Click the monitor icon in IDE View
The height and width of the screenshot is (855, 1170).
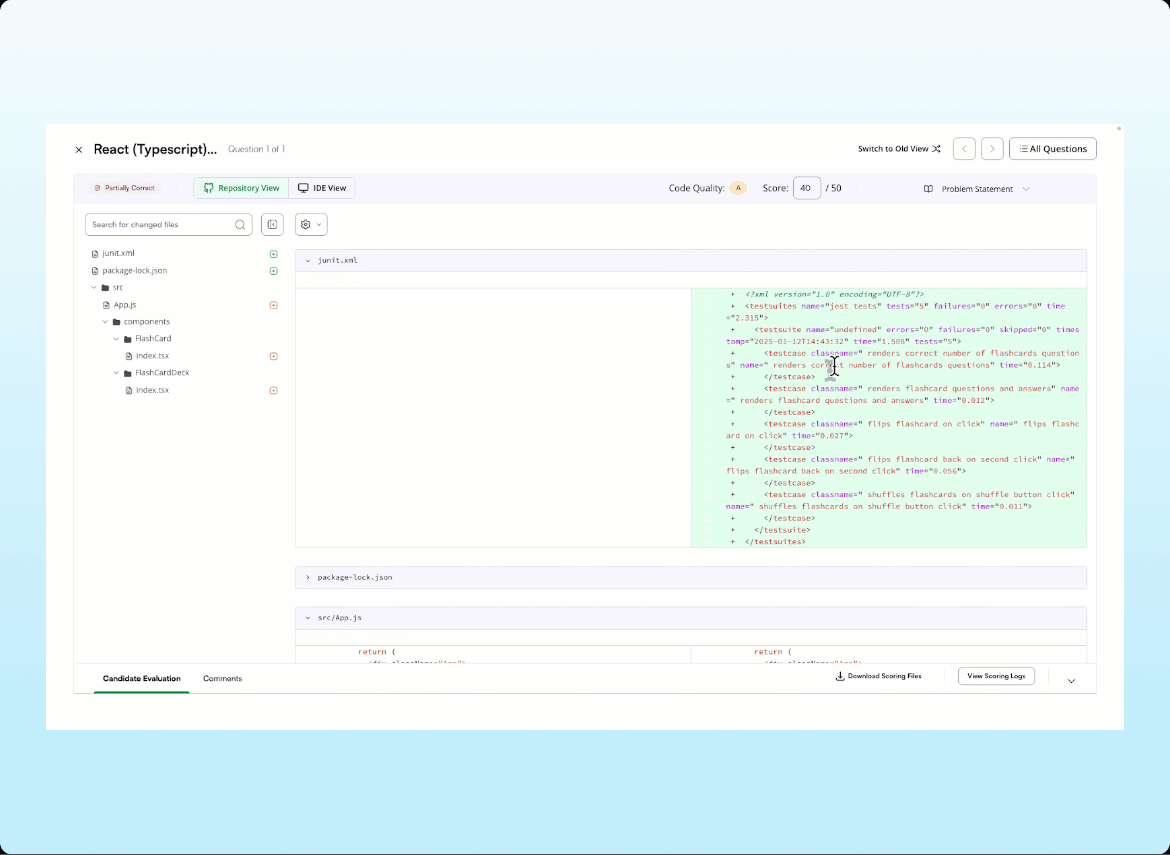(303, 188)
